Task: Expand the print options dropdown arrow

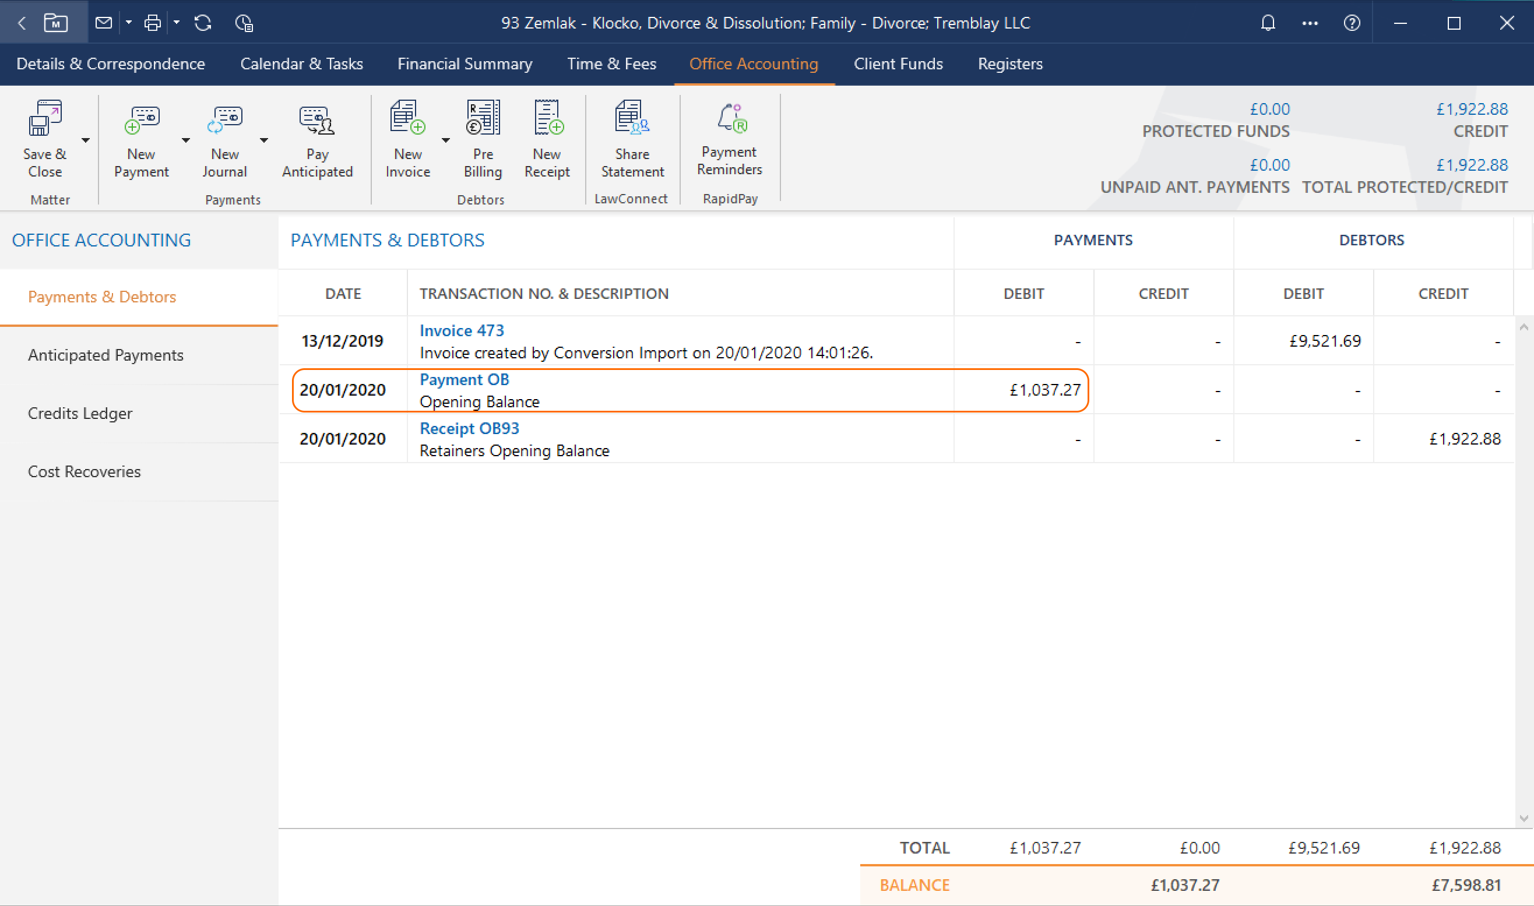Action: click(x=177, y=22)
